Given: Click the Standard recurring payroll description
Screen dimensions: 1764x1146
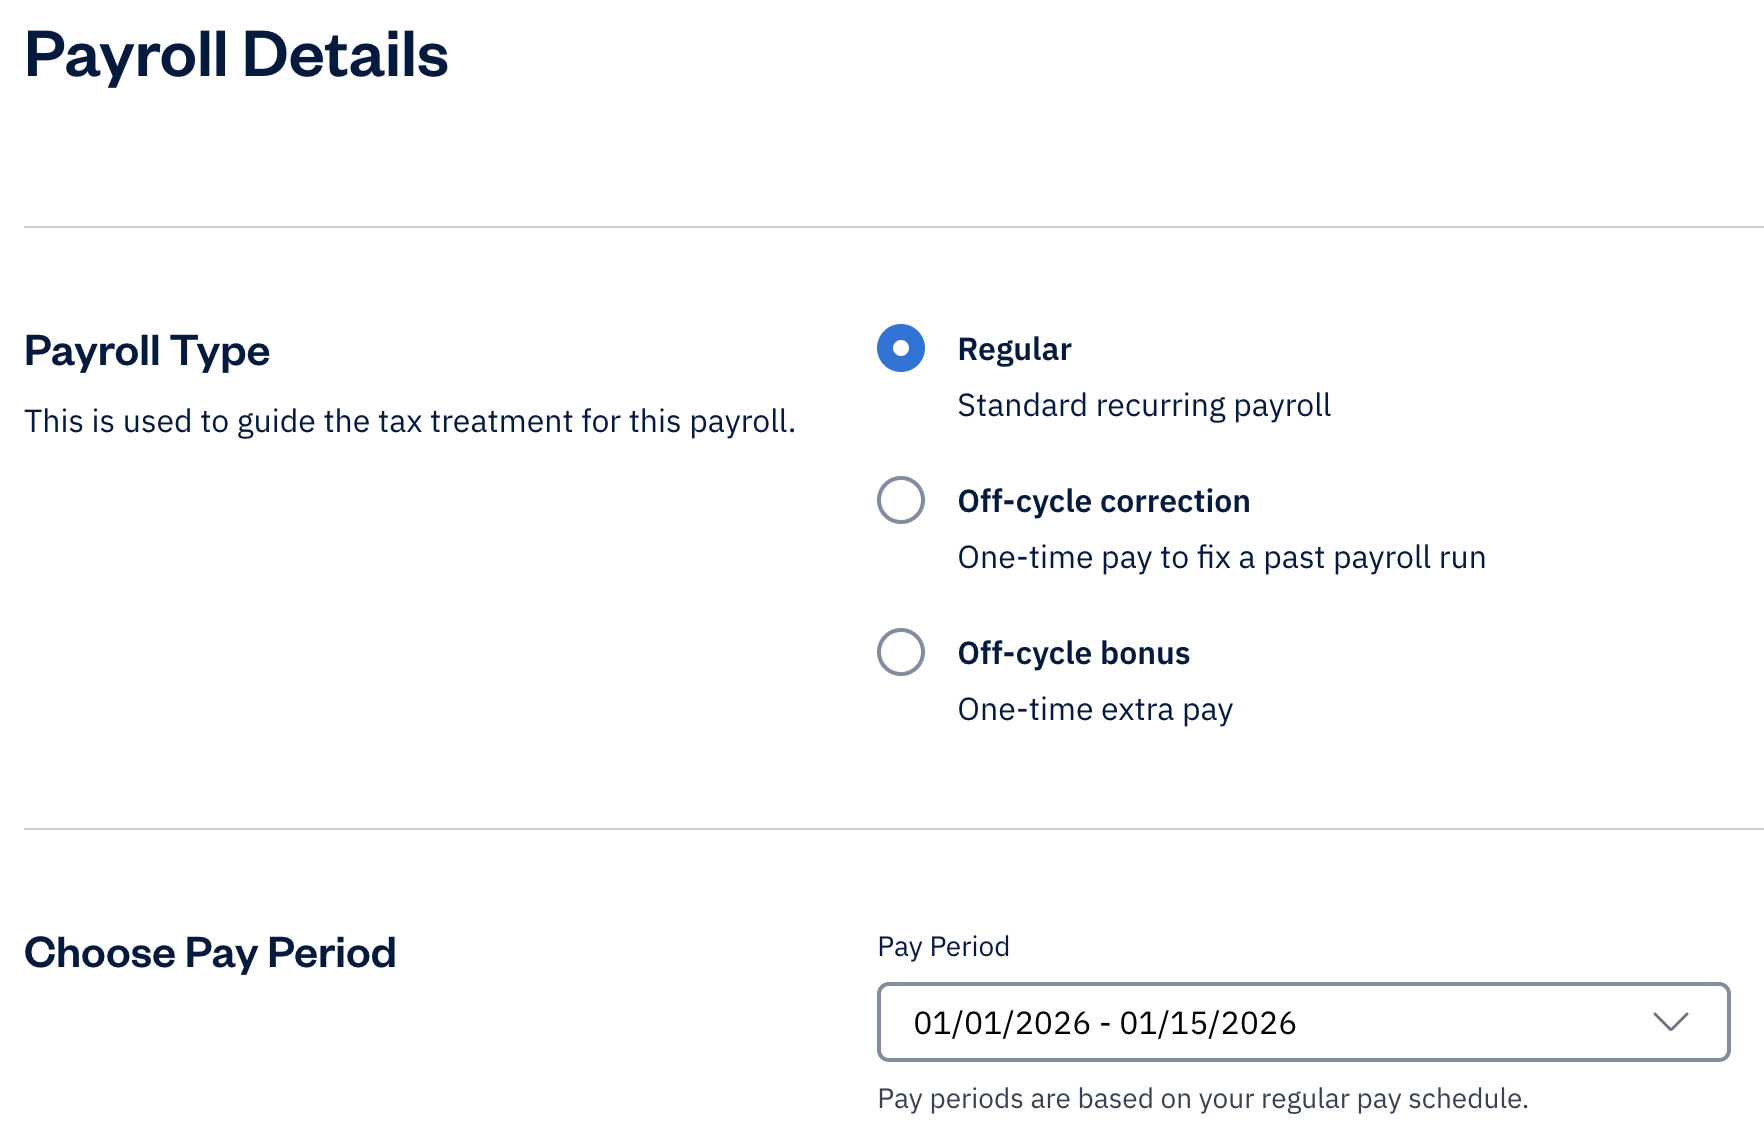Looking at the screenshot, I should [1144, 405].
